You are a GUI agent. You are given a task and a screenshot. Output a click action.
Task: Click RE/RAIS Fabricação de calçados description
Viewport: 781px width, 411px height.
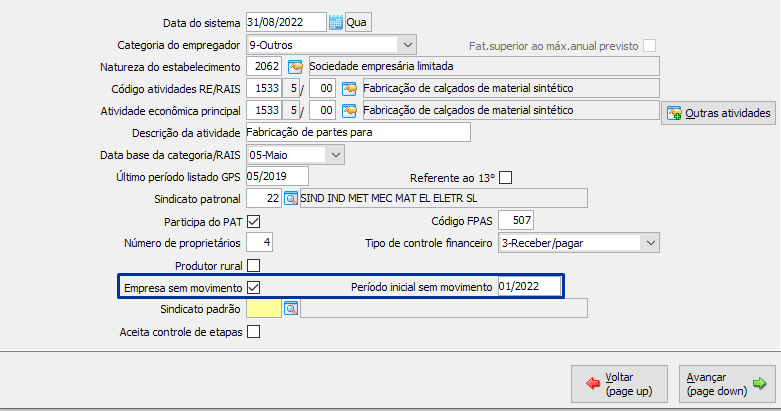468,89
